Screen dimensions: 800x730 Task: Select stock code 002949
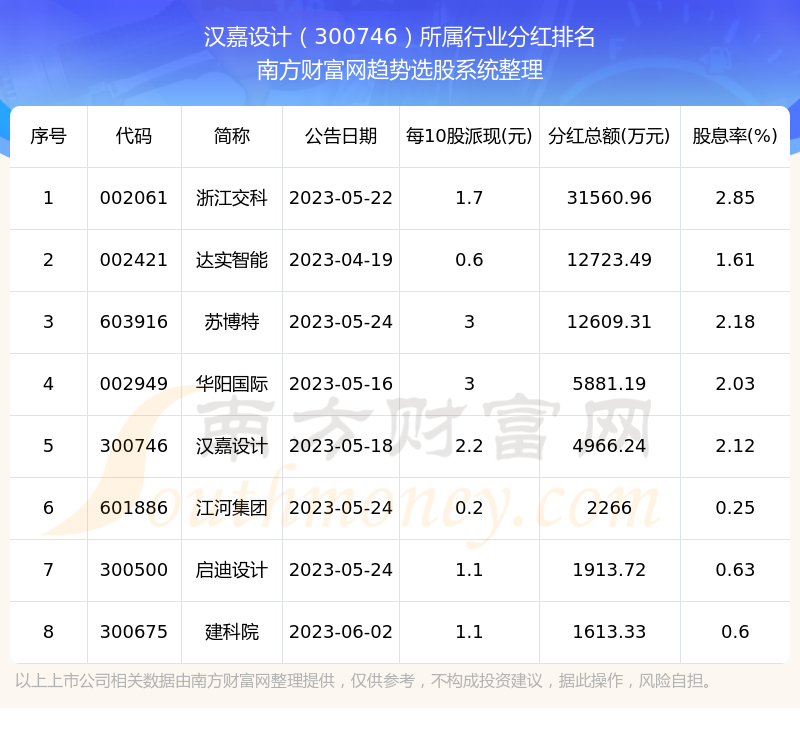[134, 384]
